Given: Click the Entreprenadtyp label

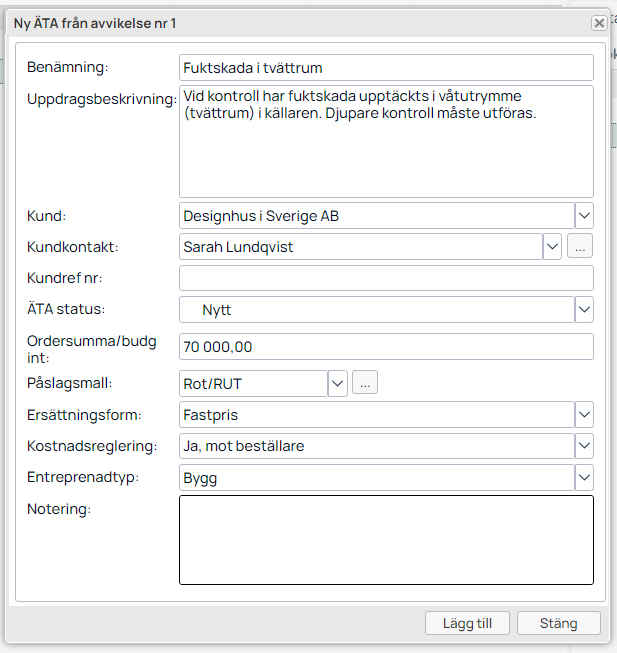Looking at the screenshot, I should 83,477.
